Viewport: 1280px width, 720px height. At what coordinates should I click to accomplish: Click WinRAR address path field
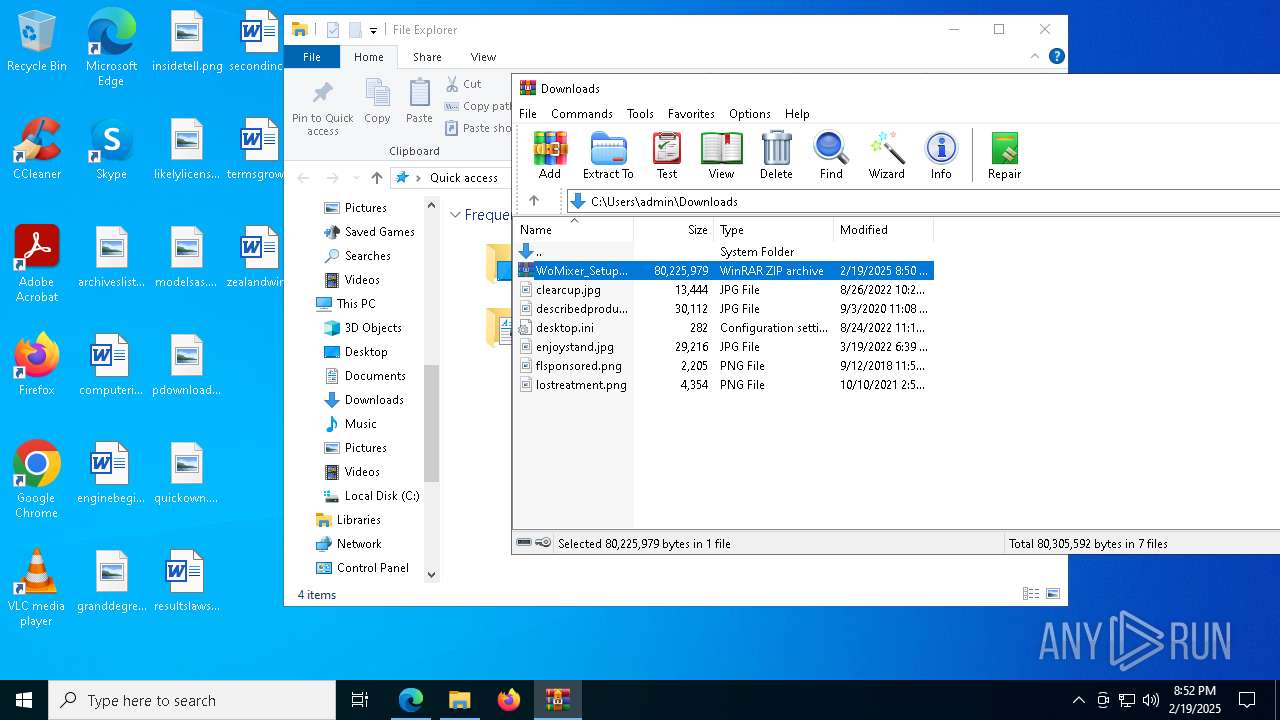click(x=925, y=201)
